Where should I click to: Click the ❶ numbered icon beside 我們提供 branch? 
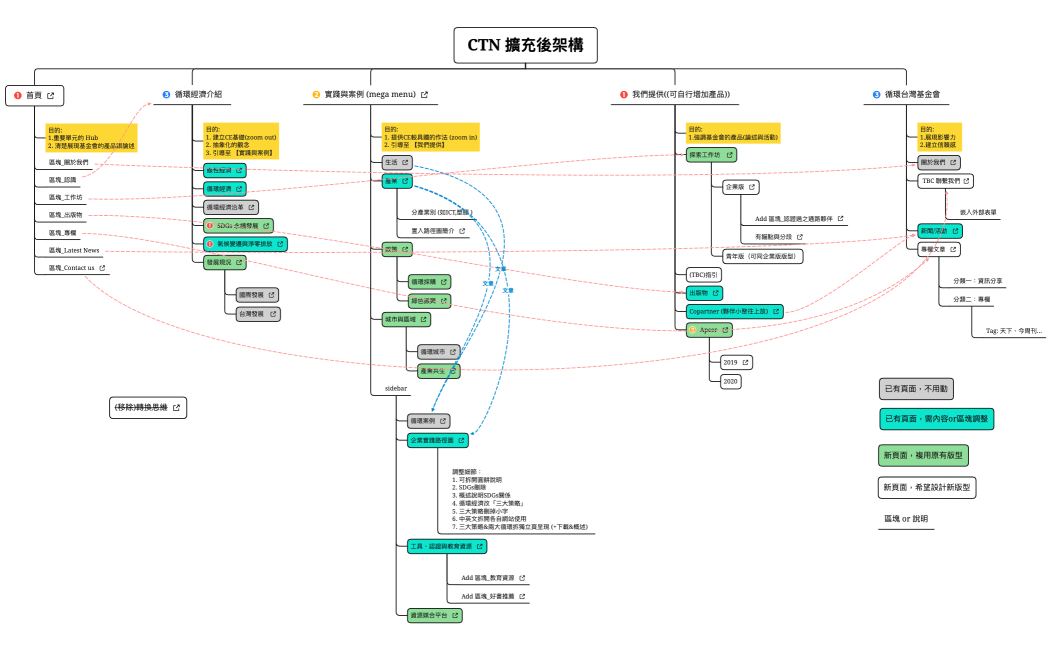(623, 95)
